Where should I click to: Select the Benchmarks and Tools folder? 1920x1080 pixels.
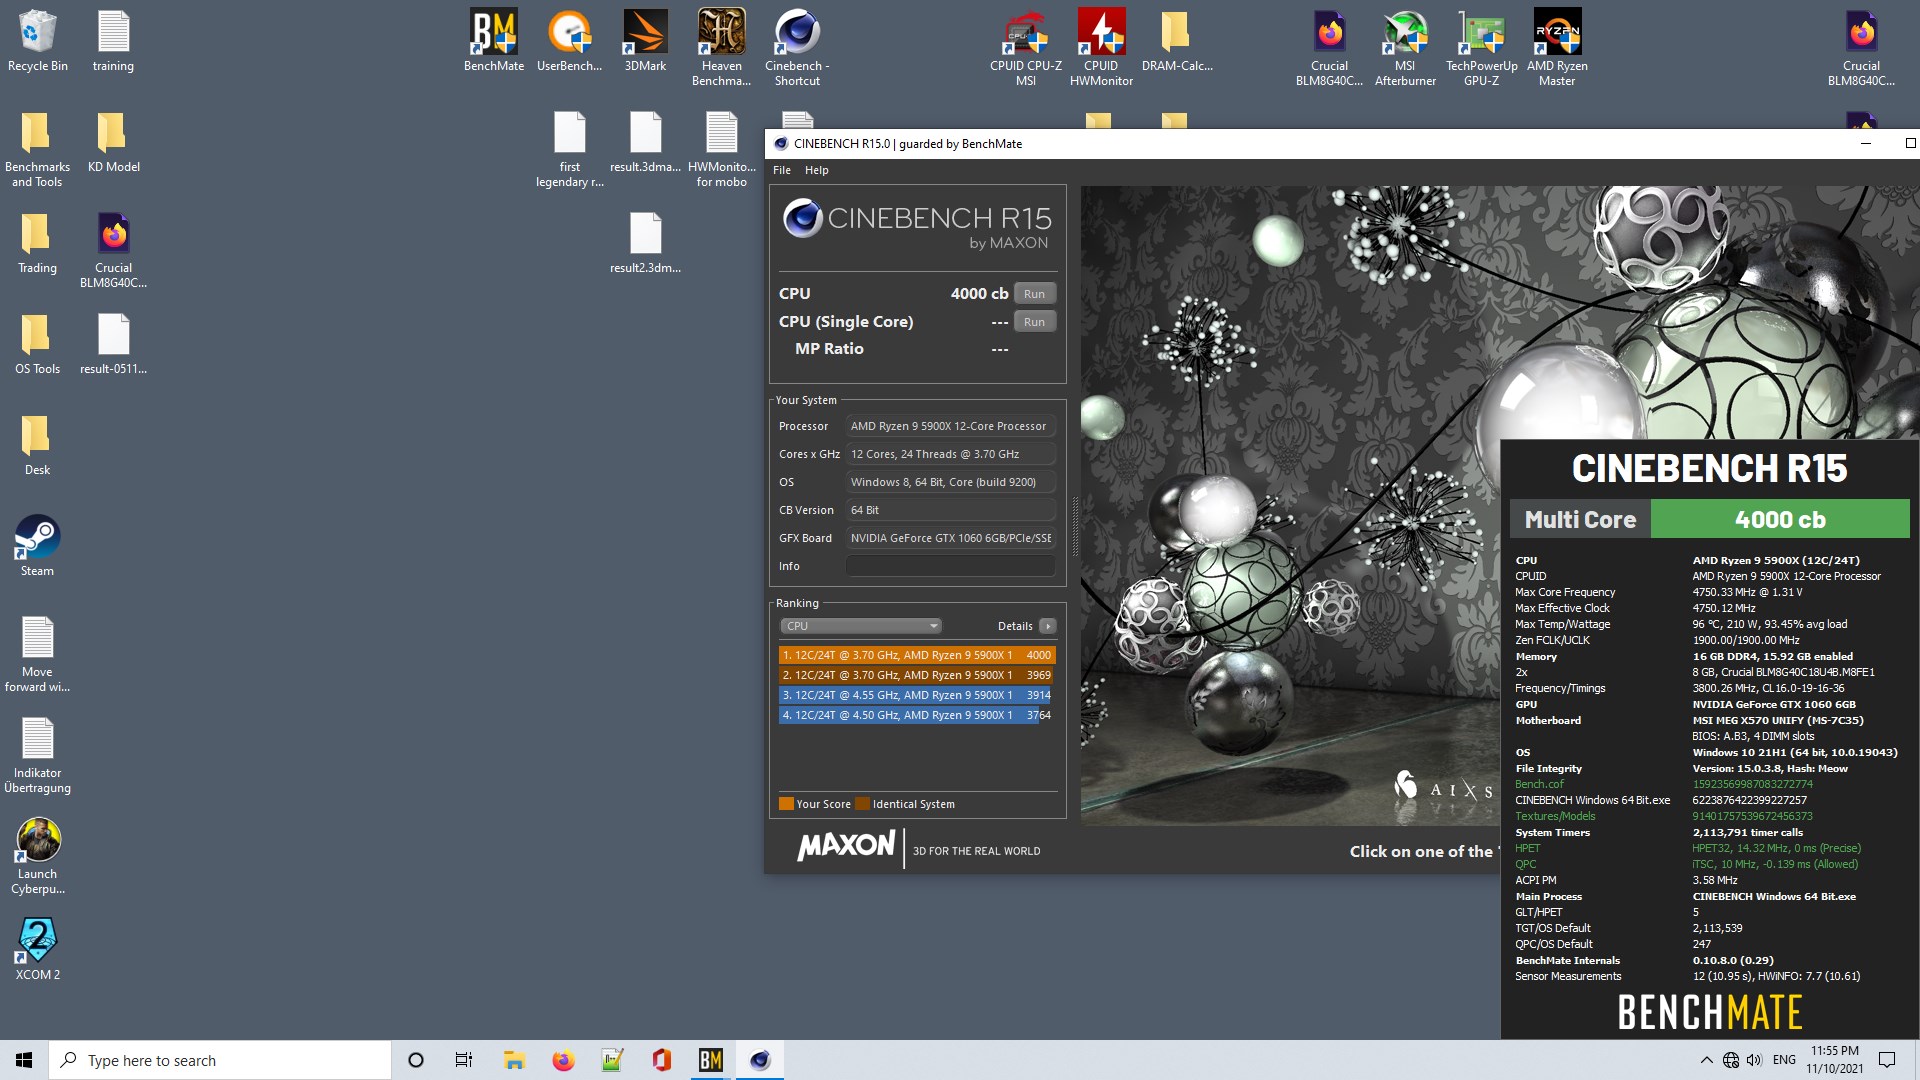38,148
